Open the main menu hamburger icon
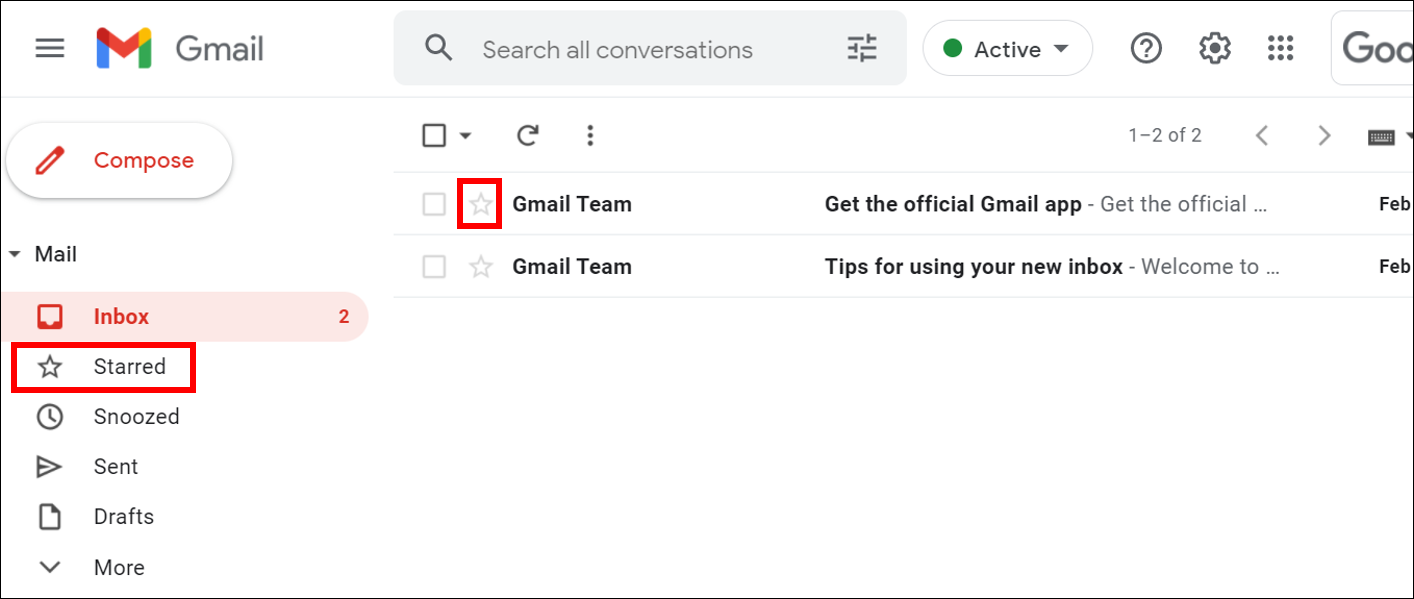1414x599 pixels. click(x=50, y=48)
